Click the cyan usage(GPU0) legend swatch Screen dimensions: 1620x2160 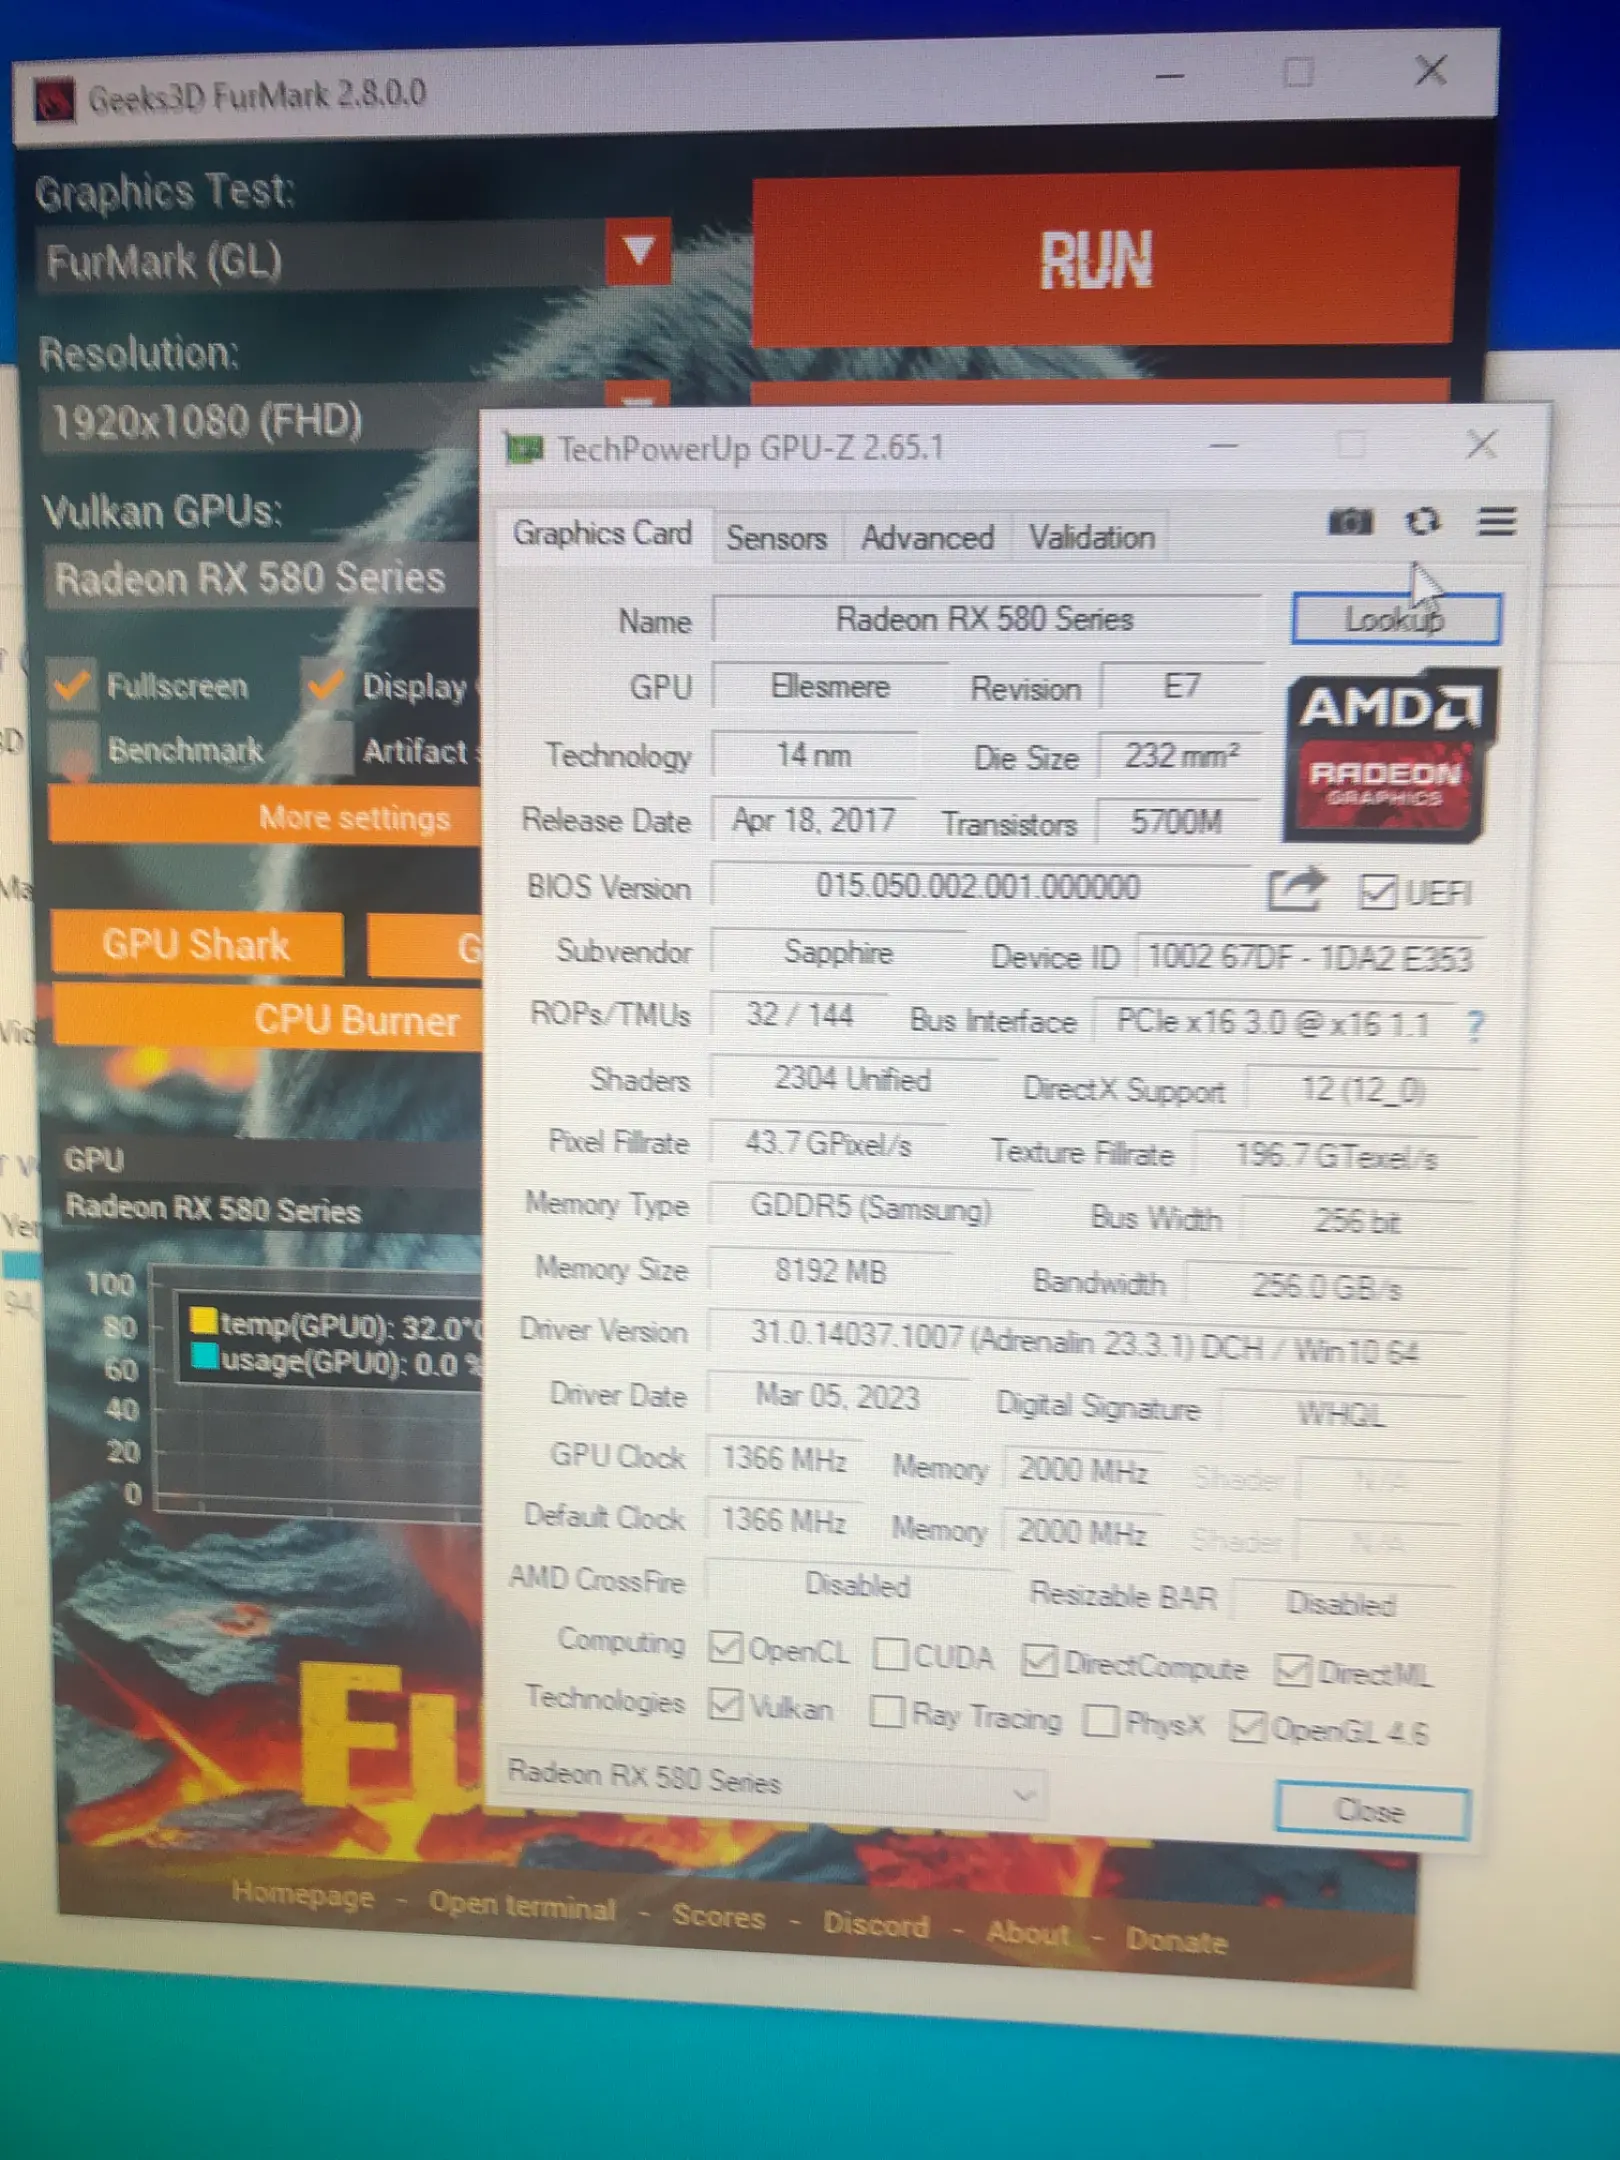coord(204,1357)
